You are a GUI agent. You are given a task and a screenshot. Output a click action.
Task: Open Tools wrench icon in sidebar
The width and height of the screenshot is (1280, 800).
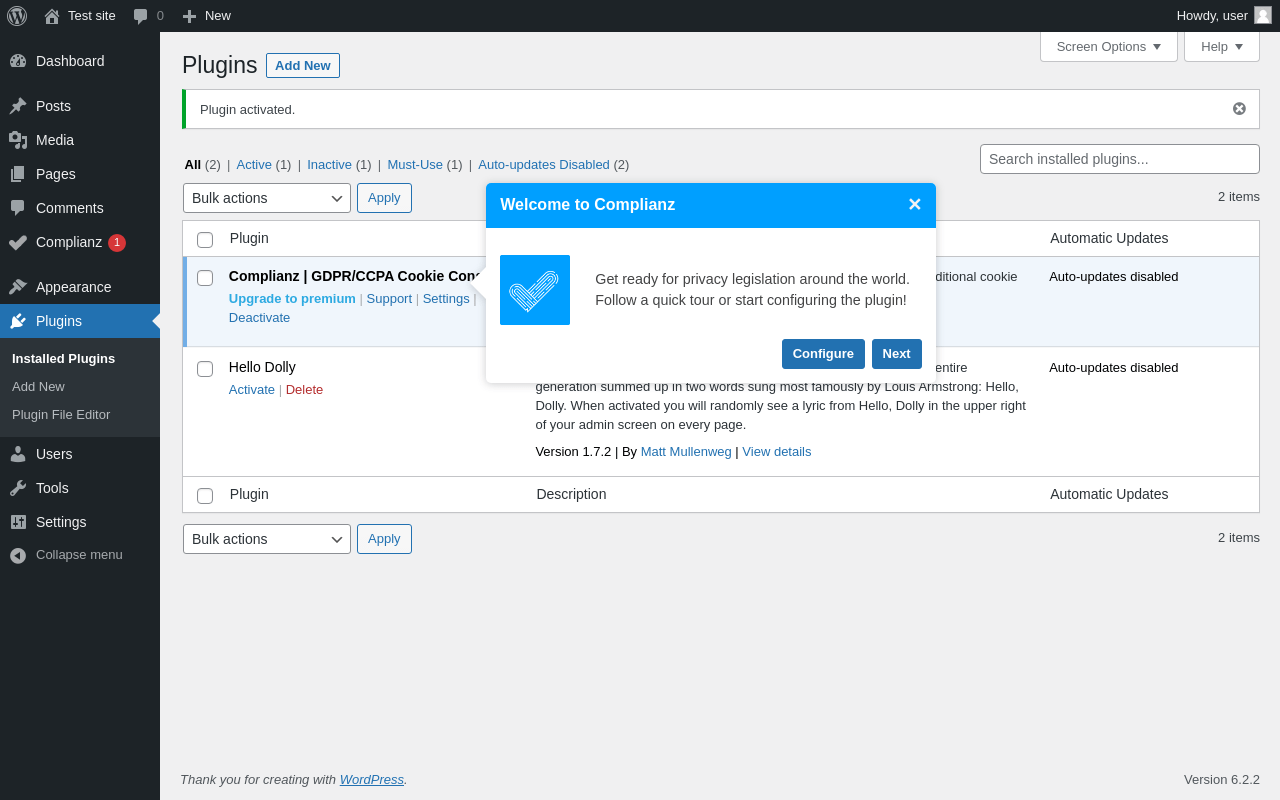pos(18,488)
